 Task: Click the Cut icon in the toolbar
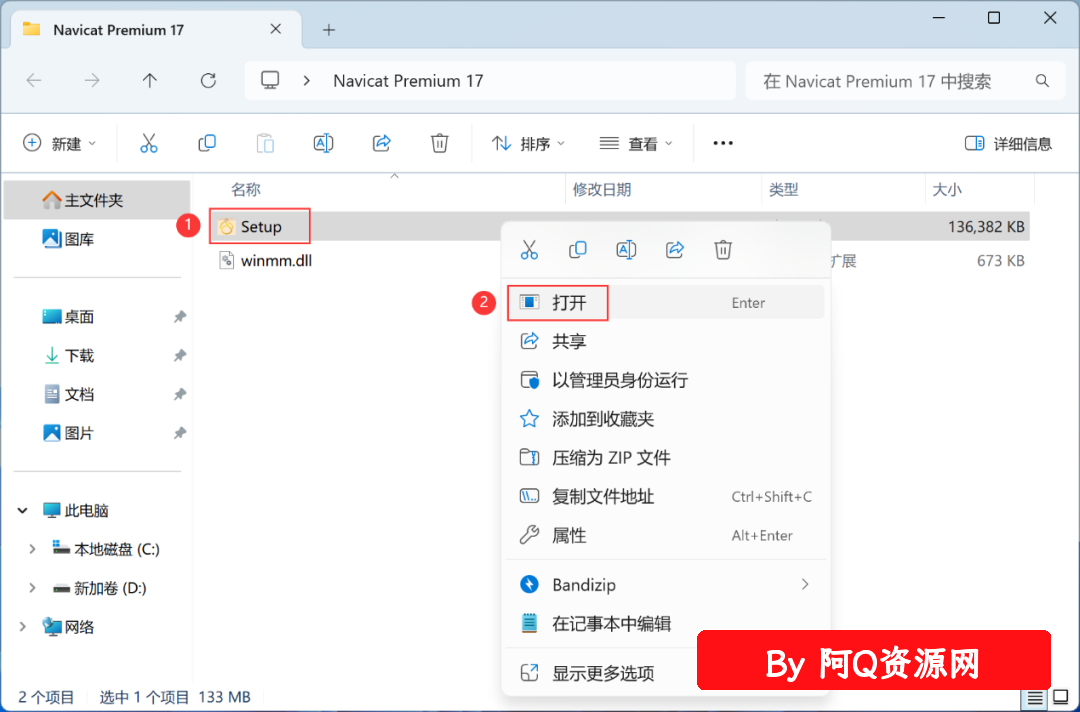pyautogui.click(x=148, y=143)
